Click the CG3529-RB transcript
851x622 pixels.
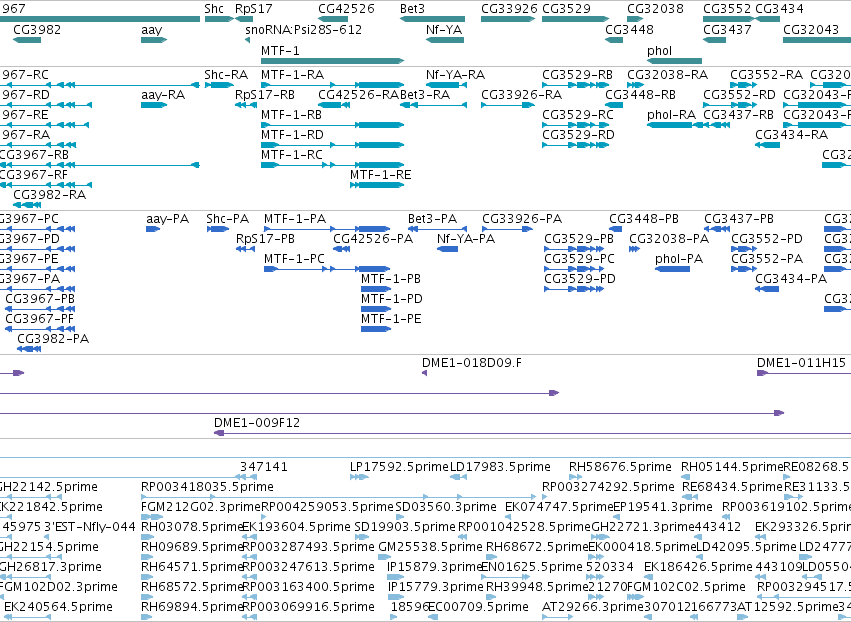coord(575,85)
